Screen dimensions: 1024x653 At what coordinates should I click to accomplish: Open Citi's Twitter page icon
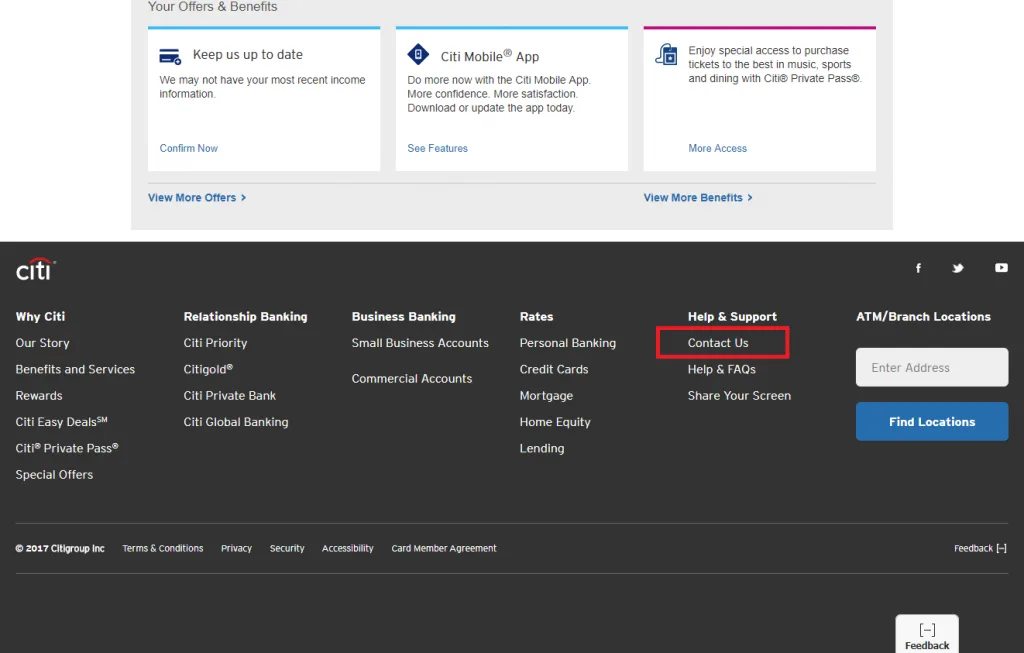click(958, 268)
